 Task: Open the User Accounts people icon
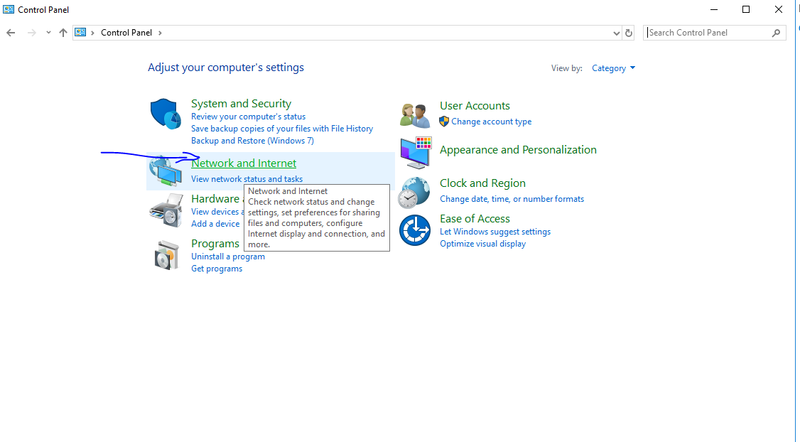coord(415,115)
